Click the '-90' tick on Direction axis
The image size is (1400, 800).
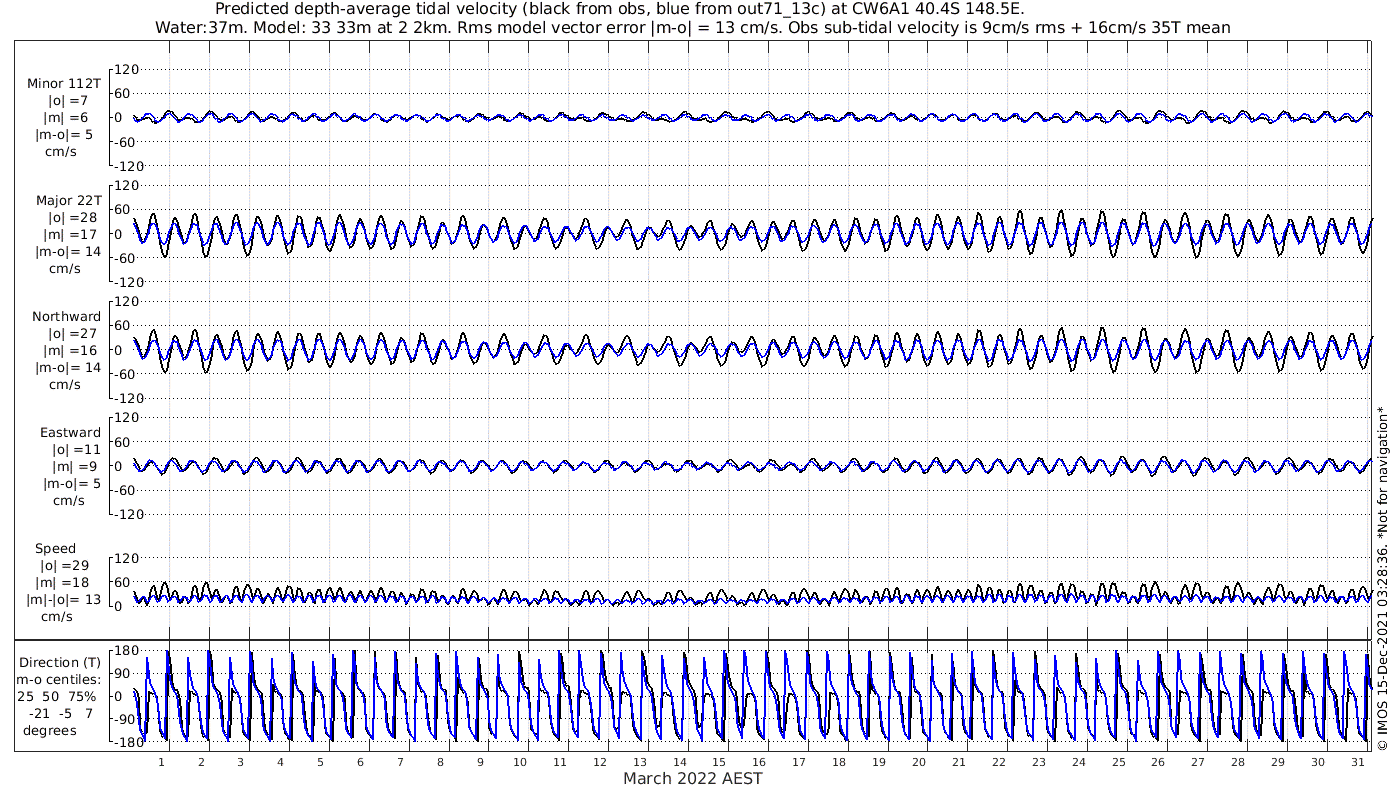(126, 719)
